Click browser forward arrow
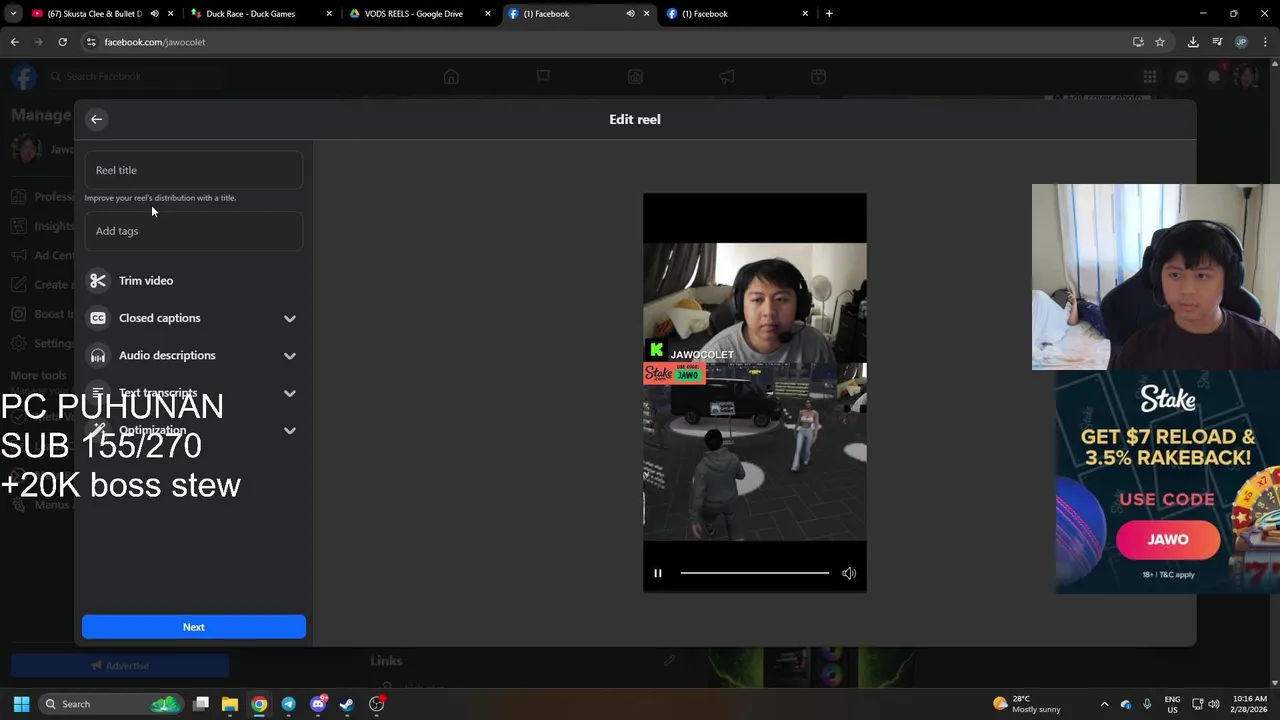Image resolution: width=1280 pixels, height=720 pixels. click(38, 42)
